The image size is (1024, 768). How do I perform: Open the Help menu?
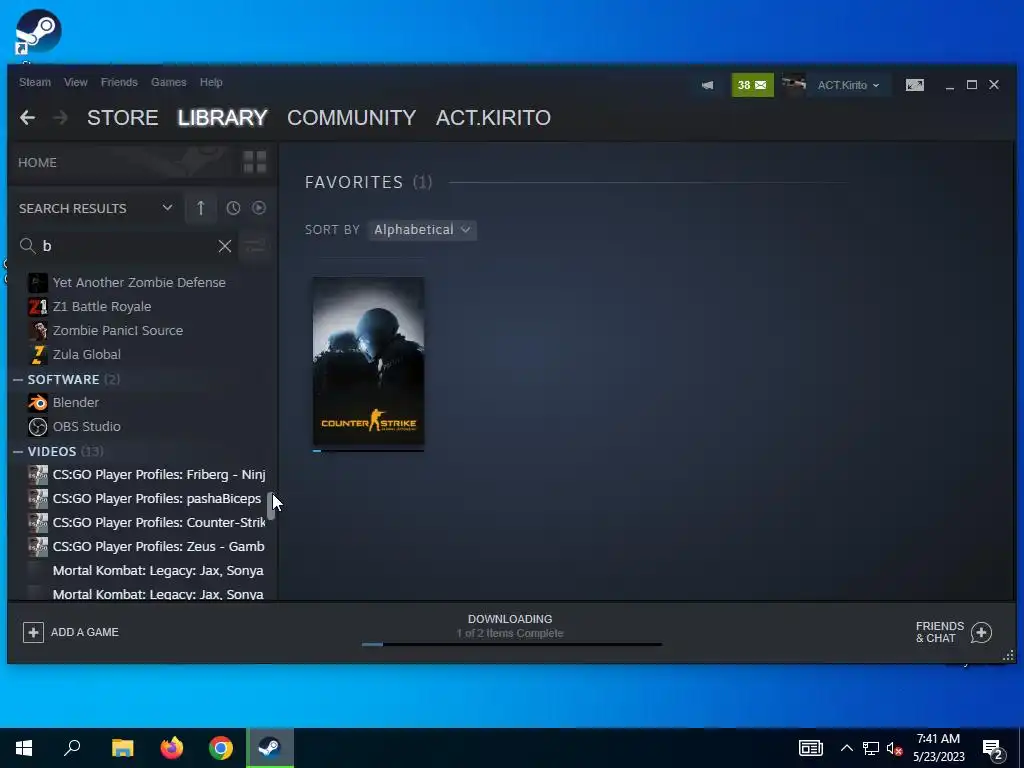211,82
